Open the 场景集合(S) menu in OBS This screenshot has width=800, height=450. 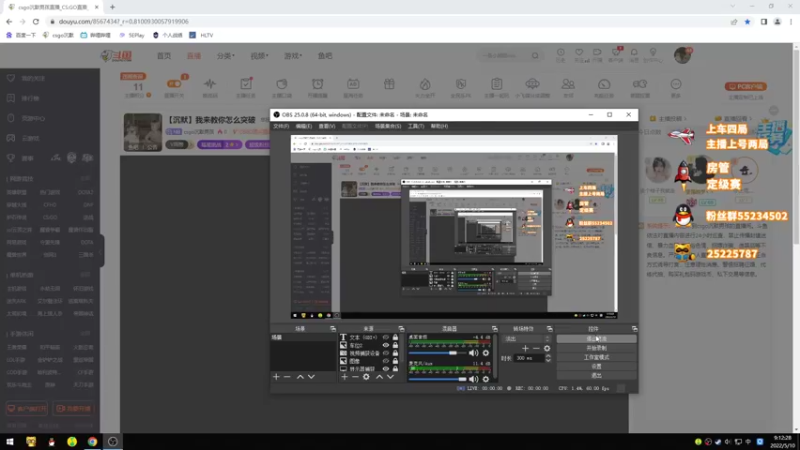click(388, 126)
